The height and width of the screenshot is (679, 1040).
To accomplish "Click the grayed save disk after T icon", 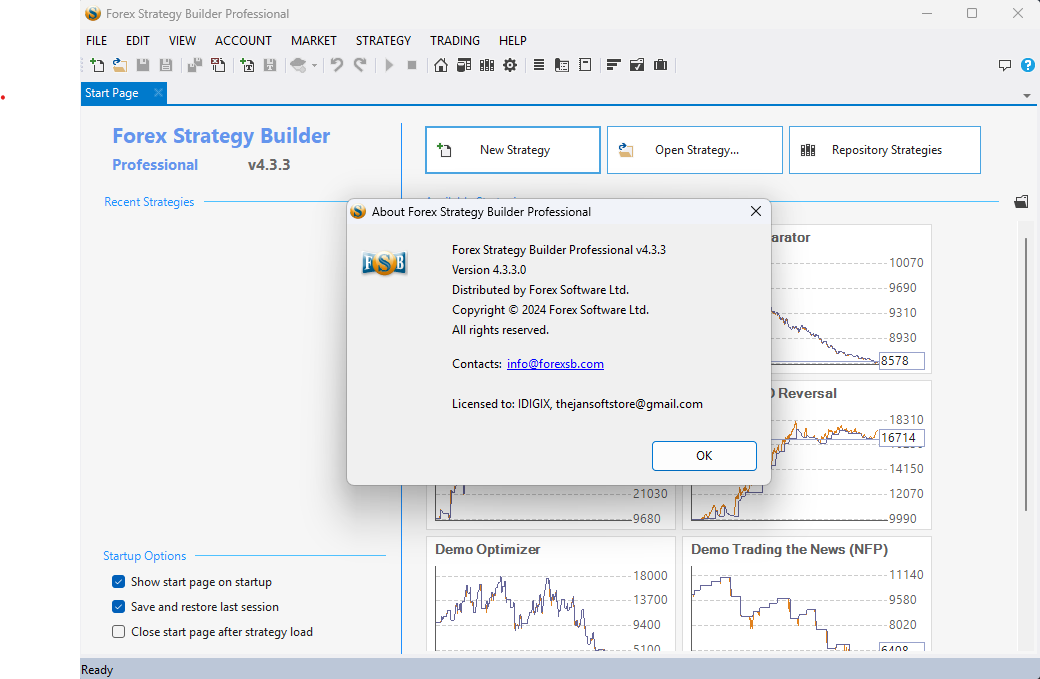I will pos(270,65).
